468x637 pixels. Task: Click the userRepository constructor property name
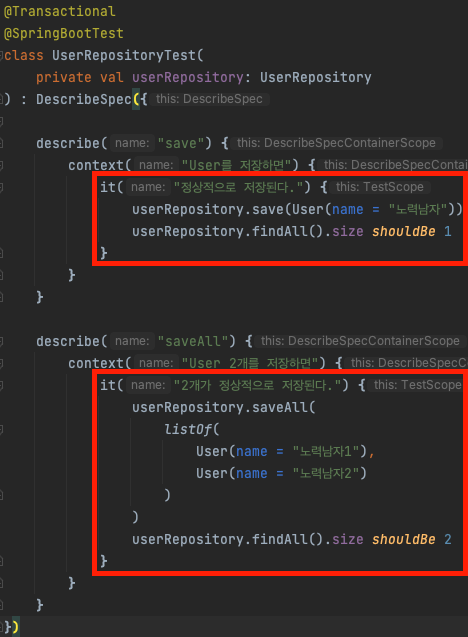[x=188, y=78]
